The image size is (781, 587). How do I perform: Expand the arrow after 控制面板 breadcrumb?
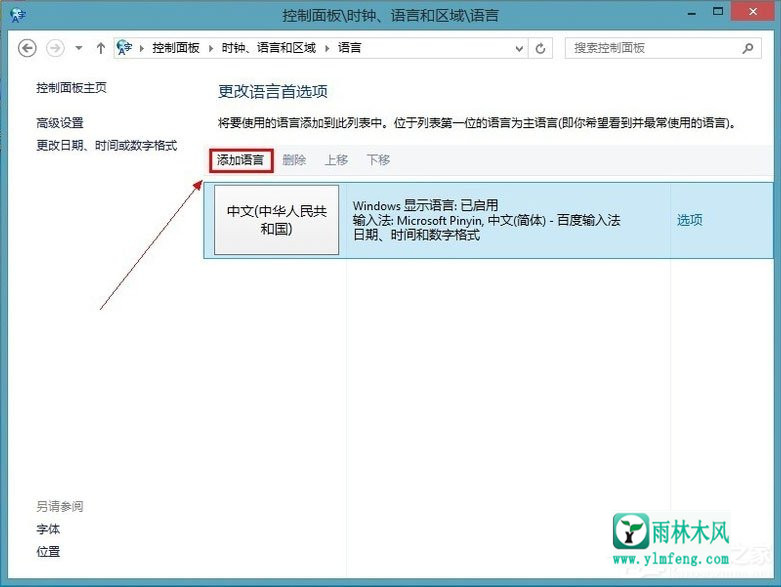[211, 48]
